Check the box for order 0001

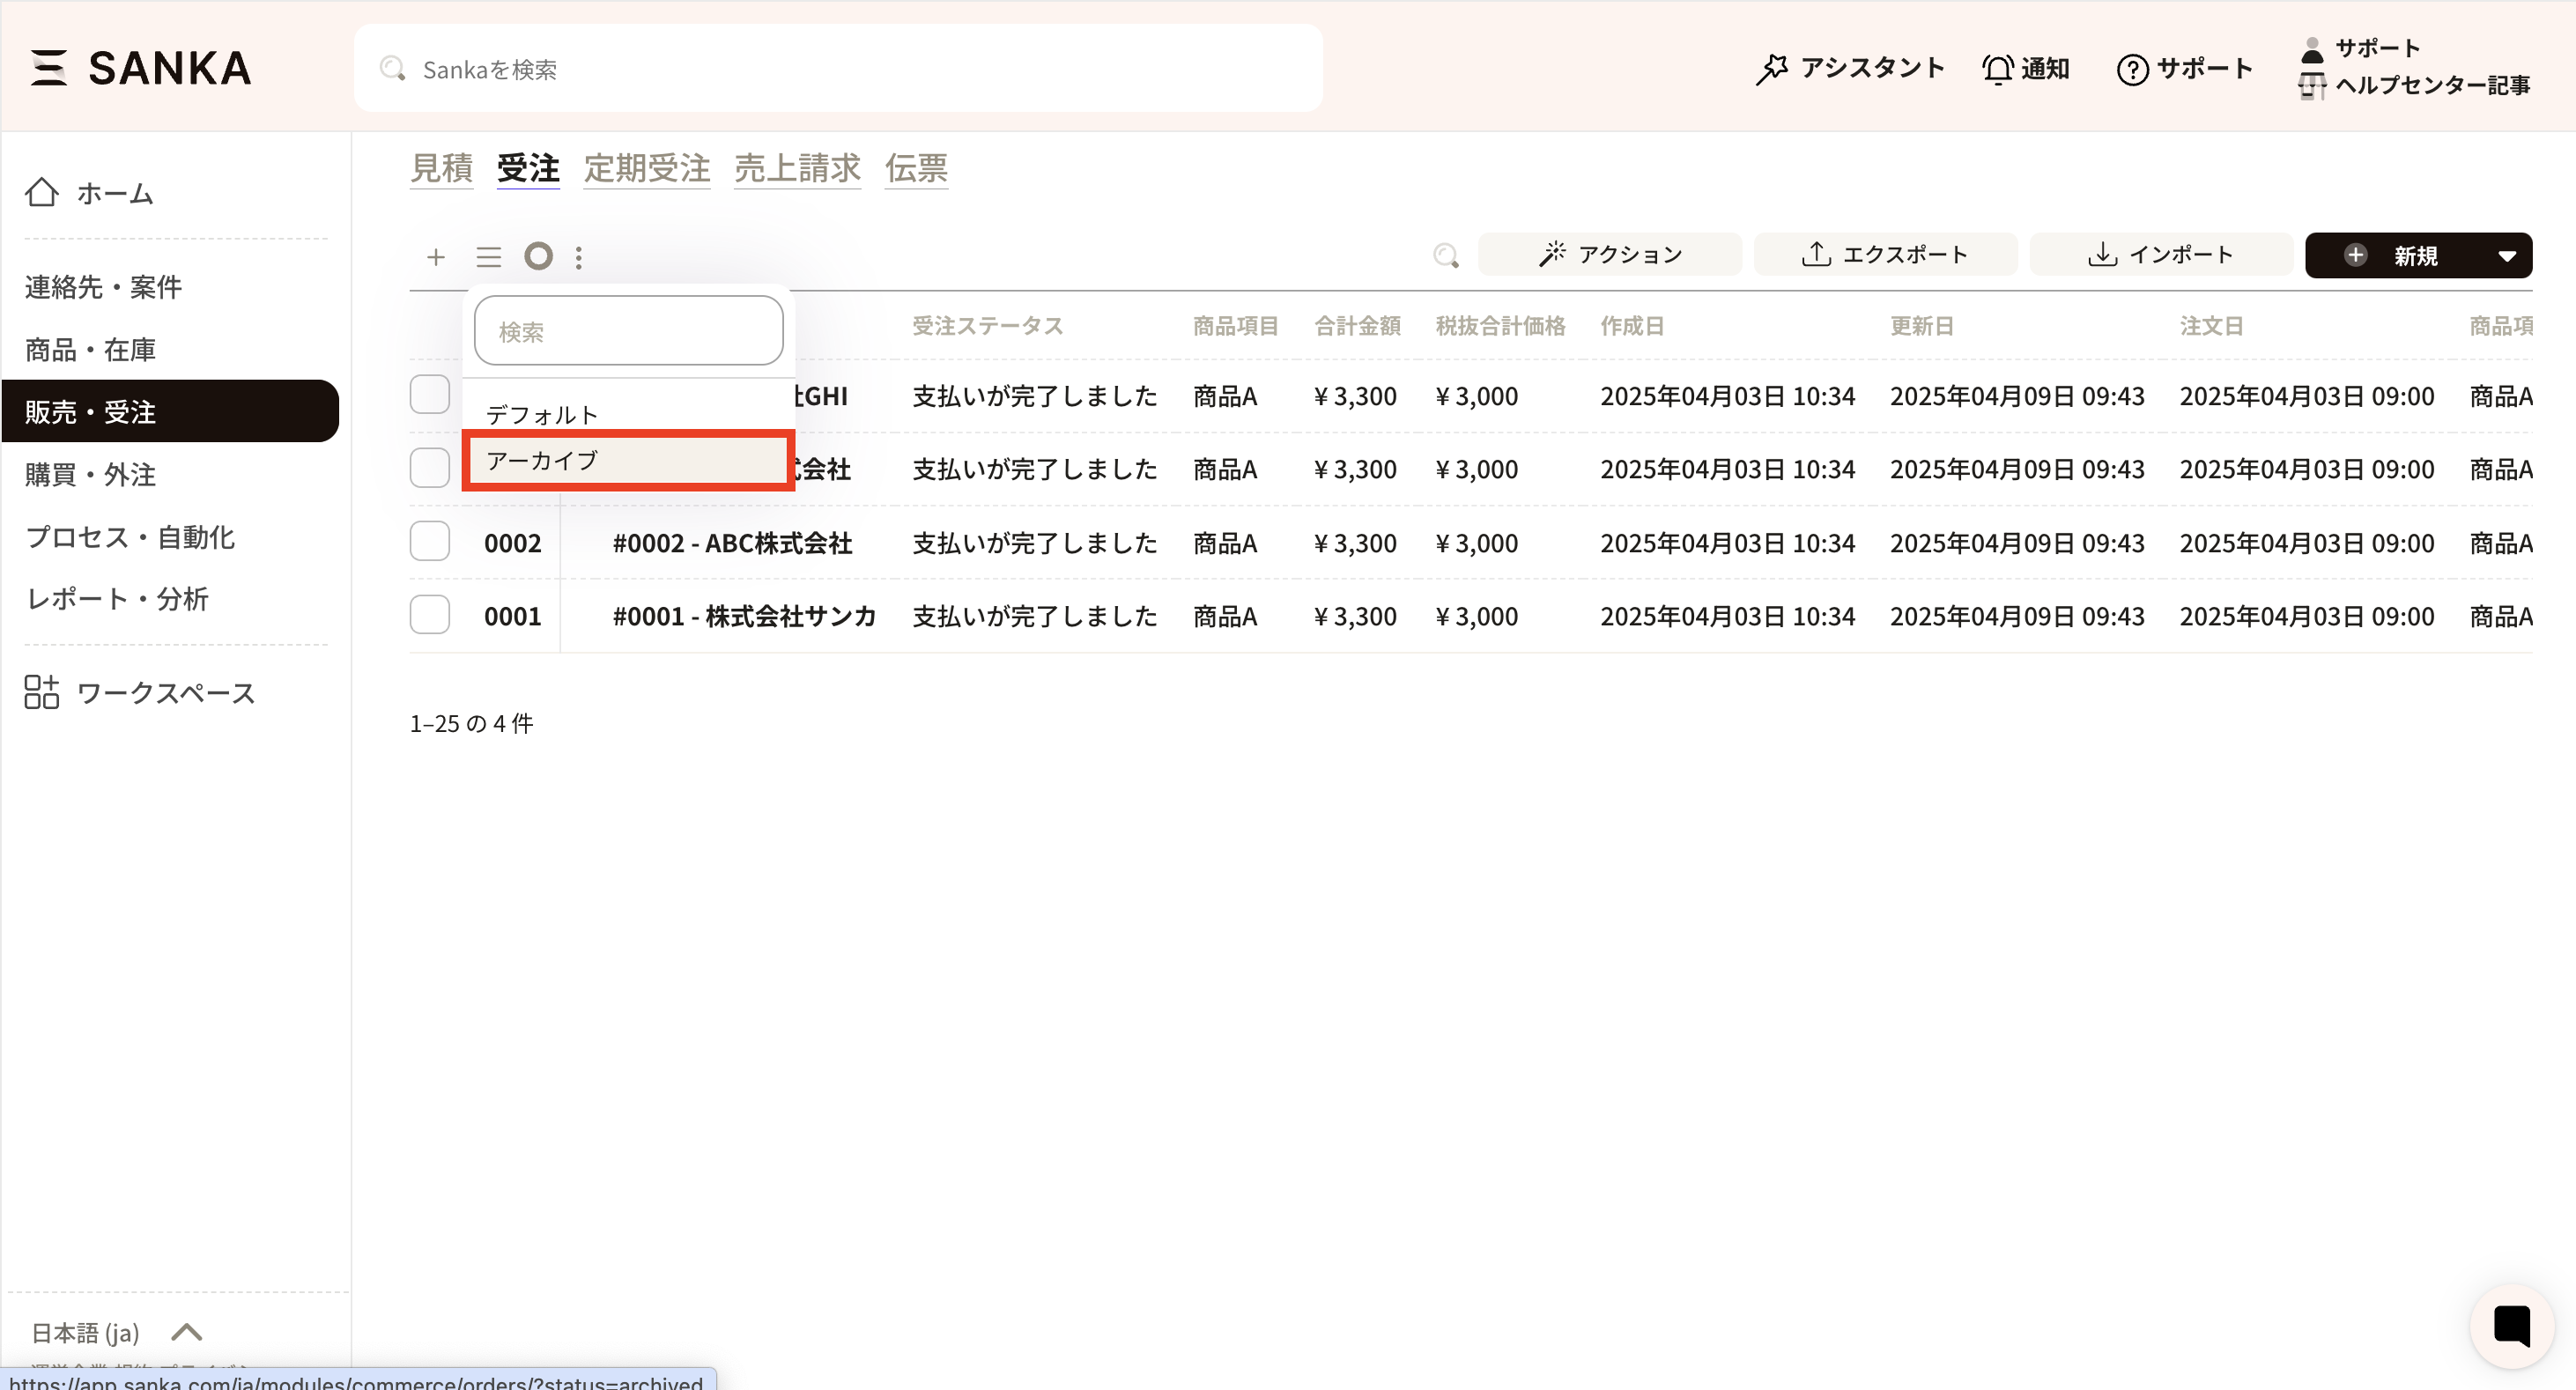pyautogui.click(x=430, y=615)
